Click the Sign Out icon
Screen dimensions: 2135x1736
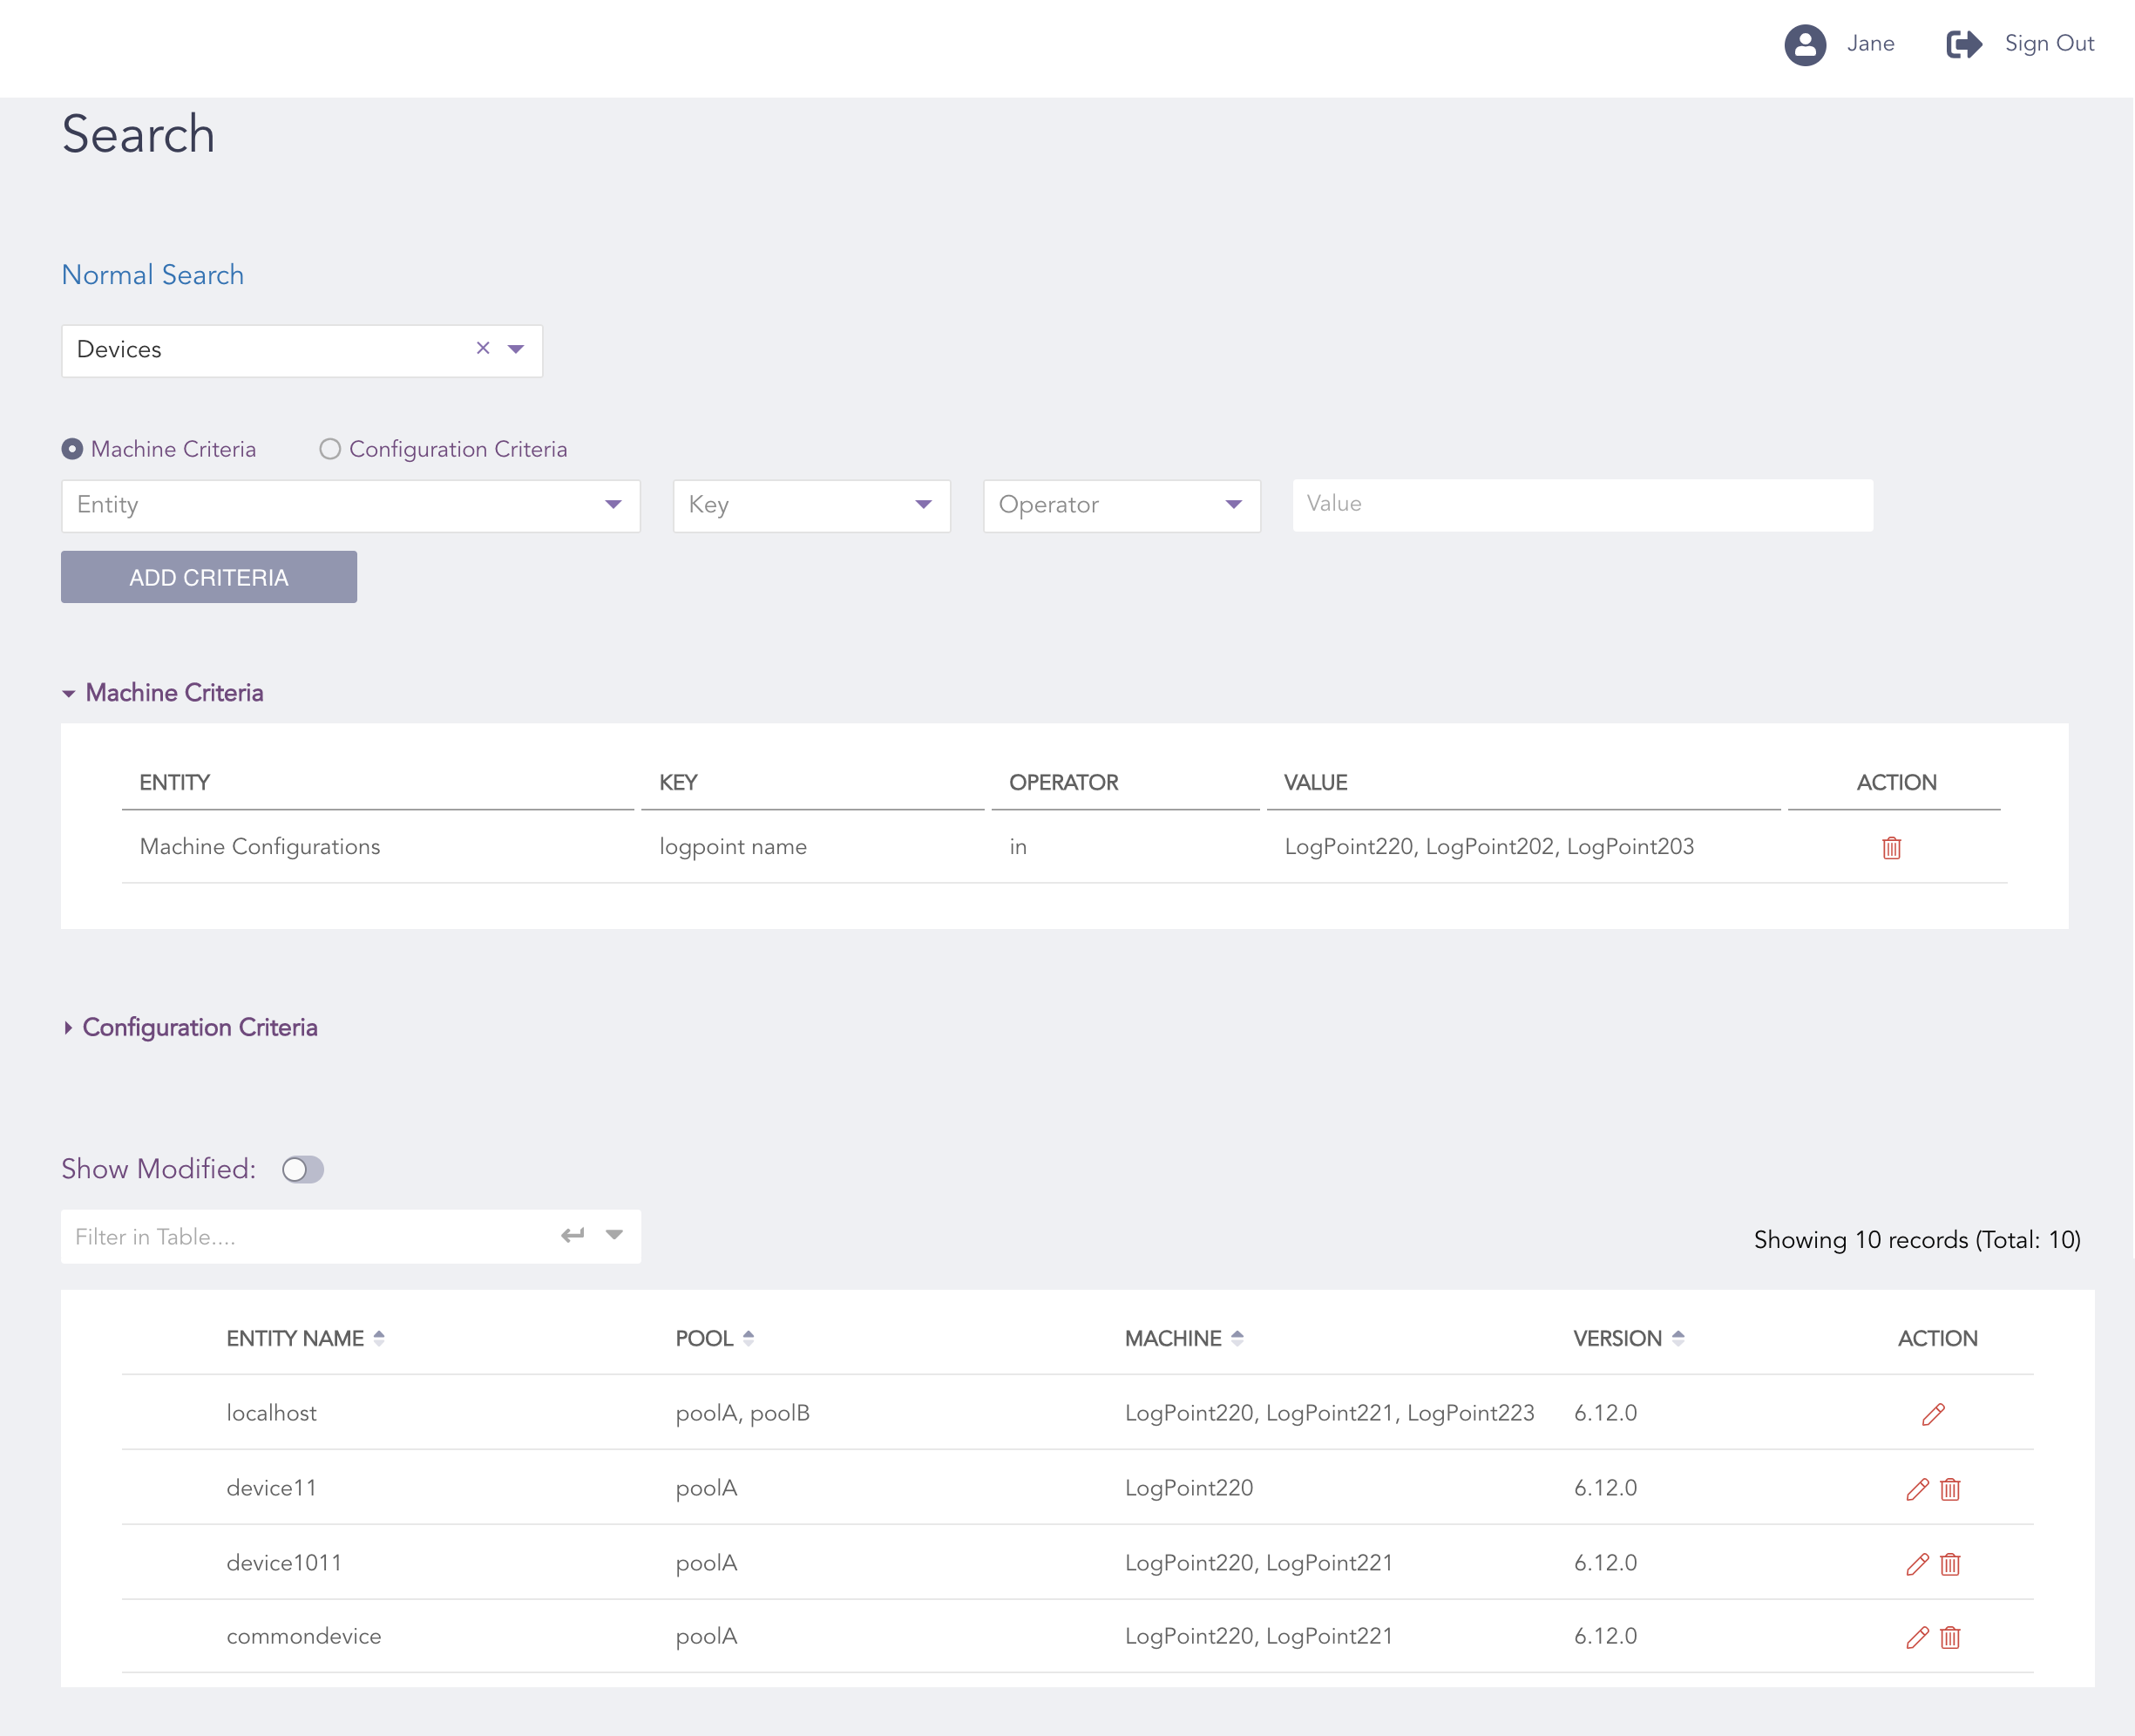tap(1963, 44)
